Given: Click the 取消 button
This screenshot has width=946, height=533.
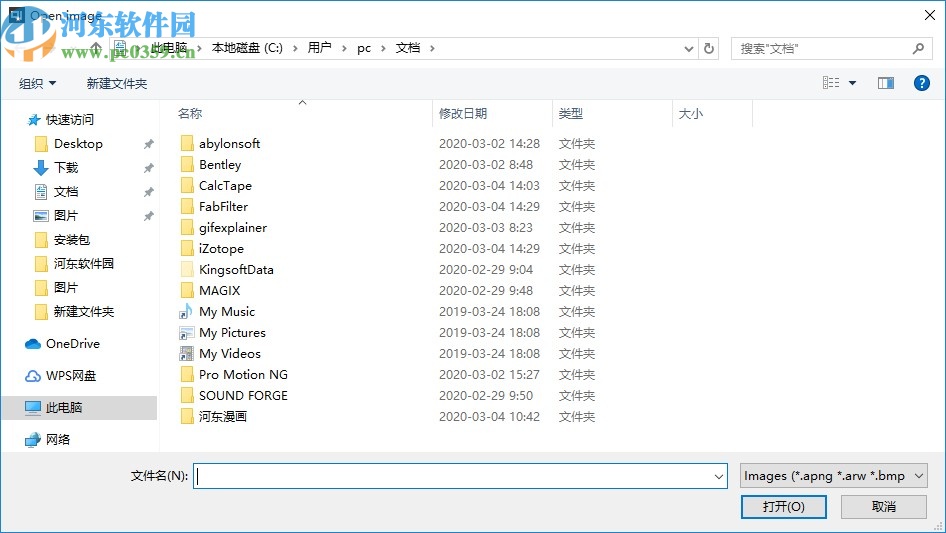Looking at the screenshot, I should click(x=884, y=506).
